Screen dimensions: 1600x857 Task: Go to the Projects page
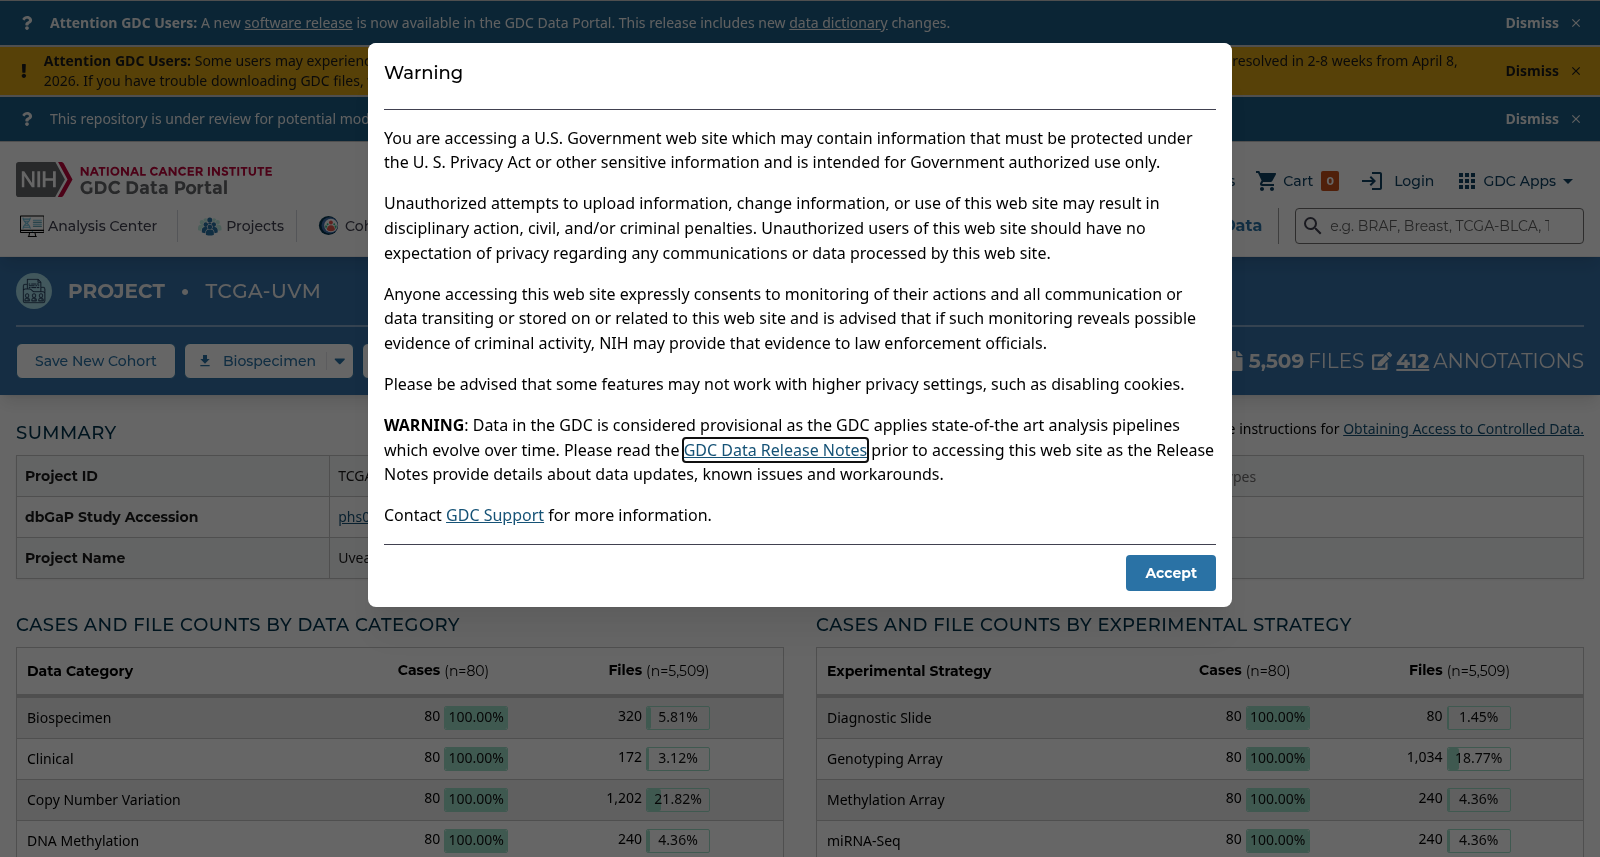[x=243, y=226]
